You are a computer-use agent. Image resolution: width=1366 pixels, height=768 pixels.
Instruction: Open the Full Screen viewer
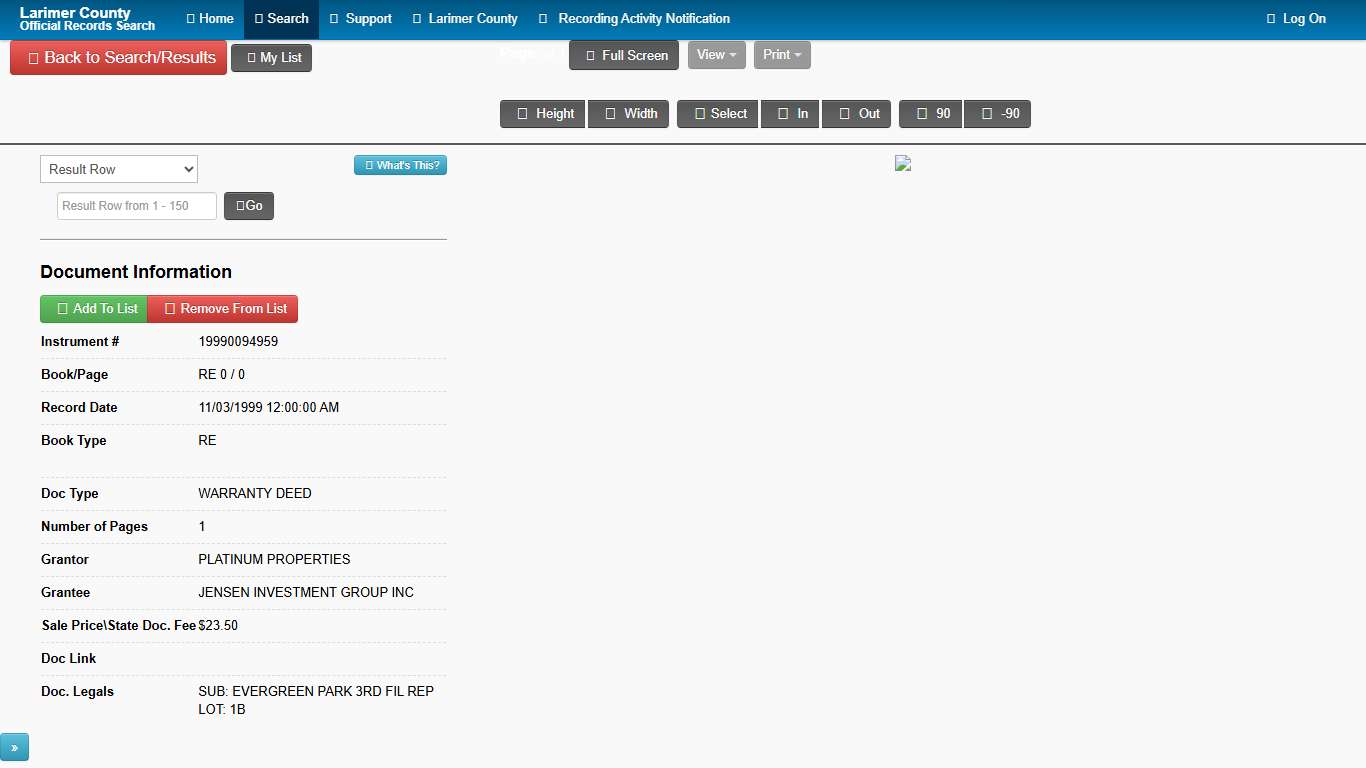click(x=624, y=55)
